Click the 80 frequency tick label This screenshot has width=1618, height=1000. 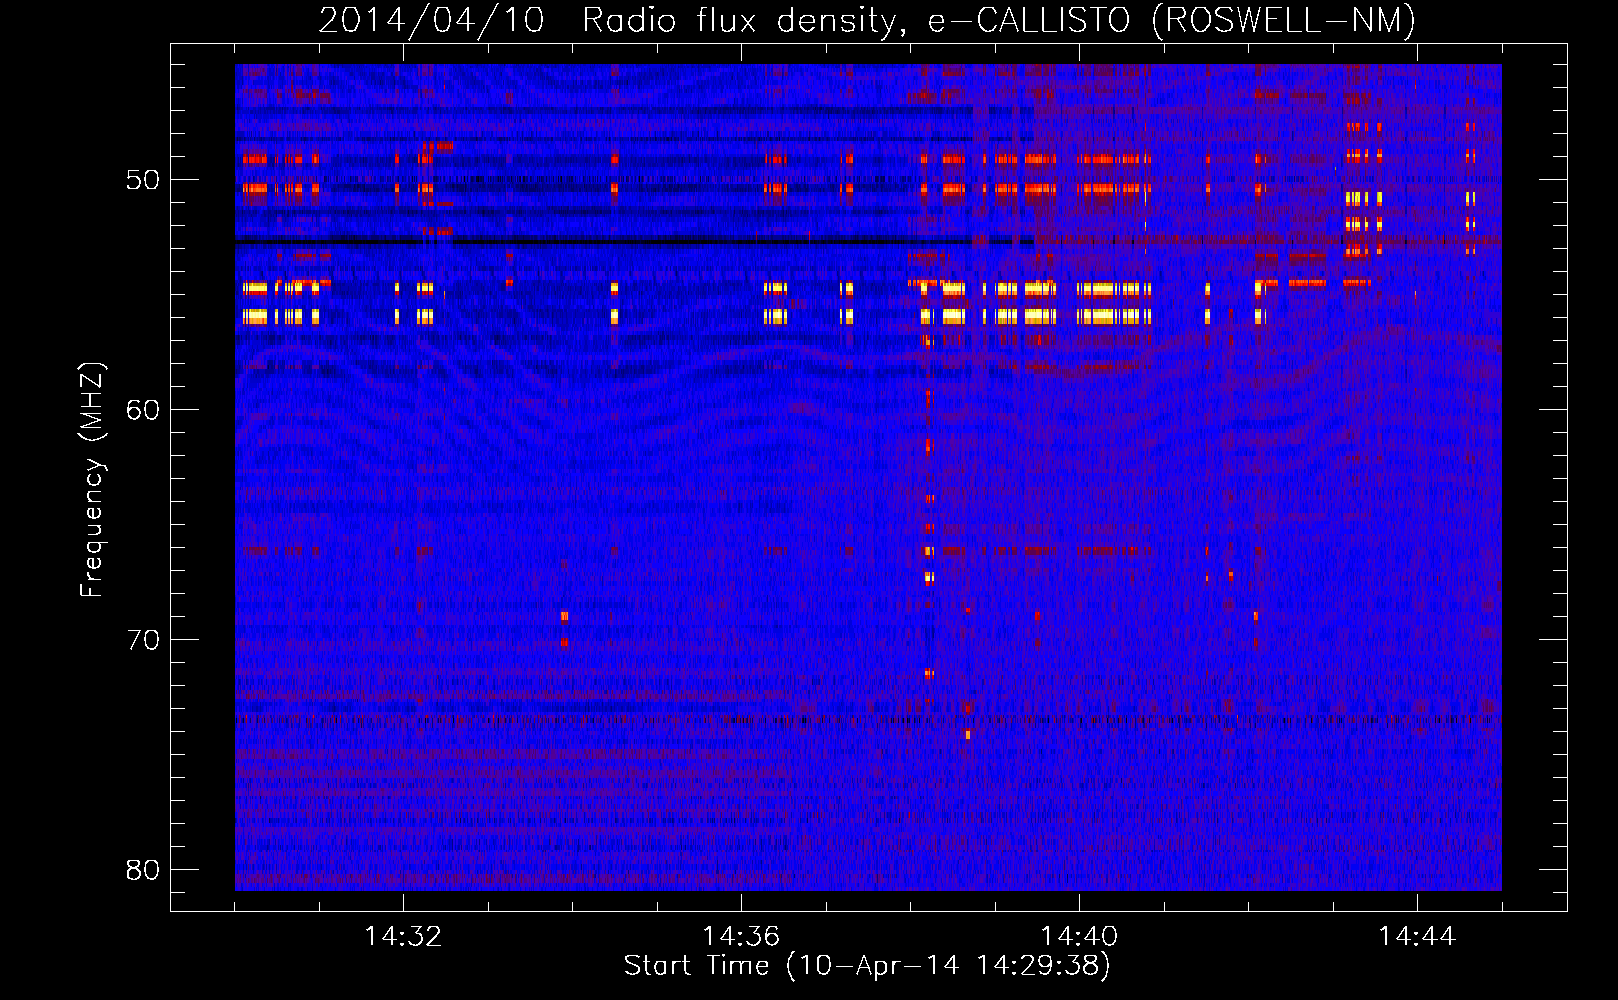[144, 870]
